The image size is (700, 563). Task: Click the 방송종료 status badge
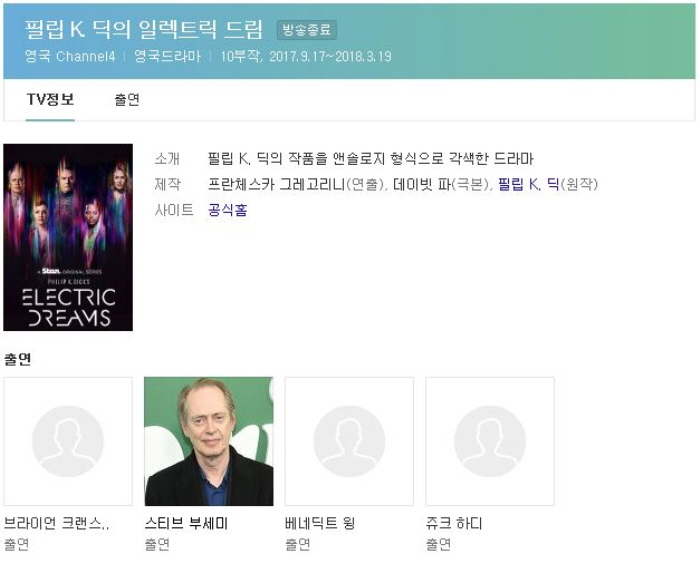306,30
